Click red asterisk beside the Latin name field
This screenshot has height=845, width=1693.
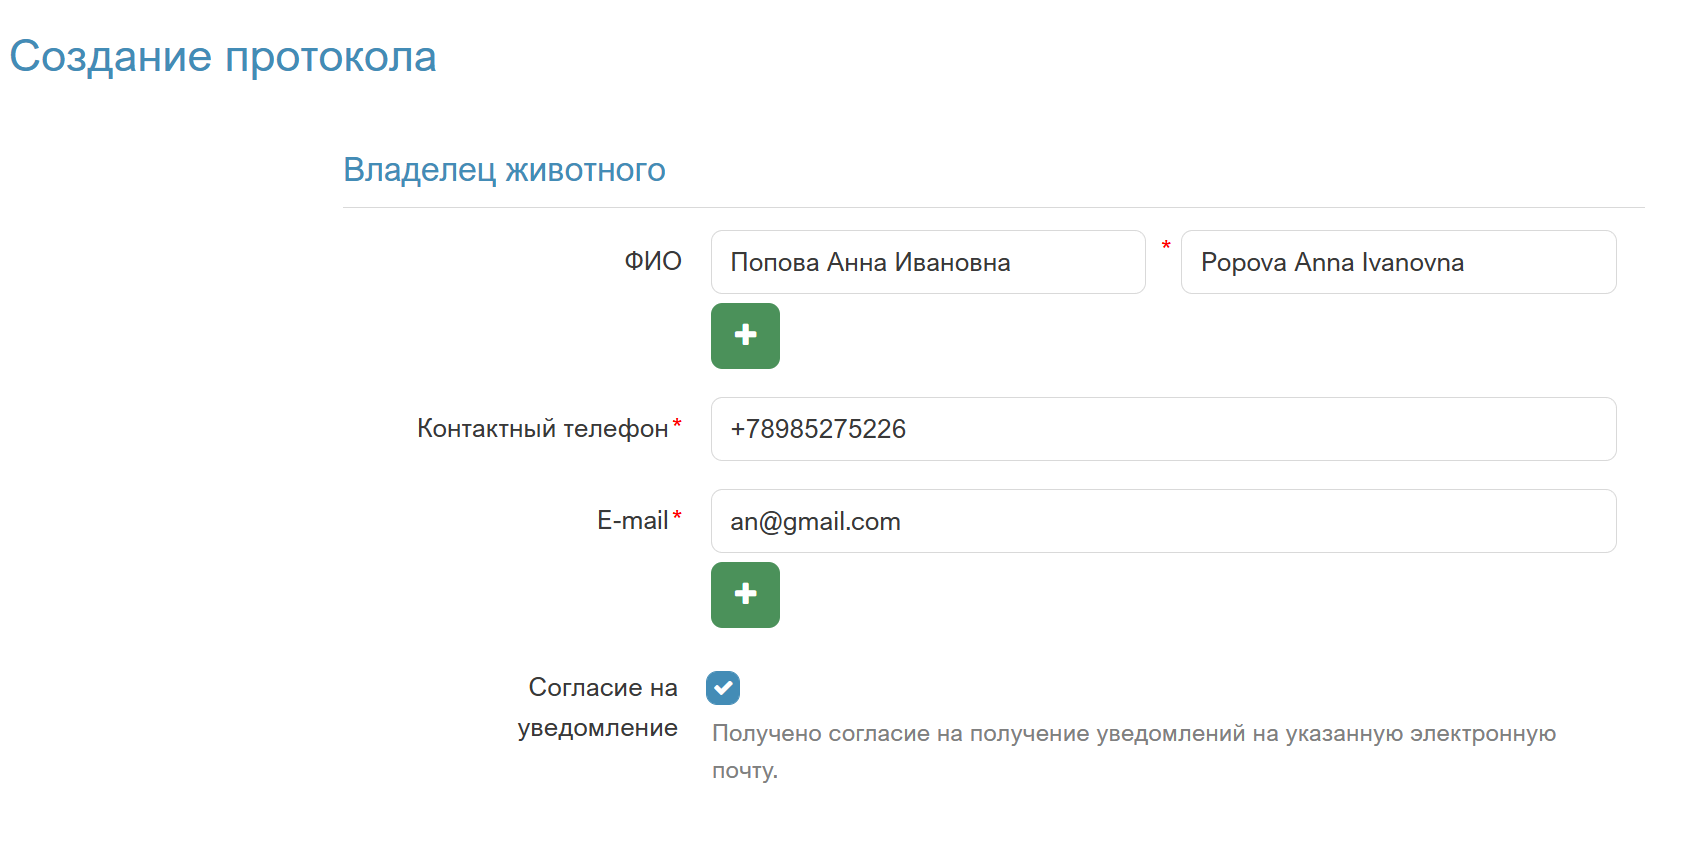tap(1166, 246)
